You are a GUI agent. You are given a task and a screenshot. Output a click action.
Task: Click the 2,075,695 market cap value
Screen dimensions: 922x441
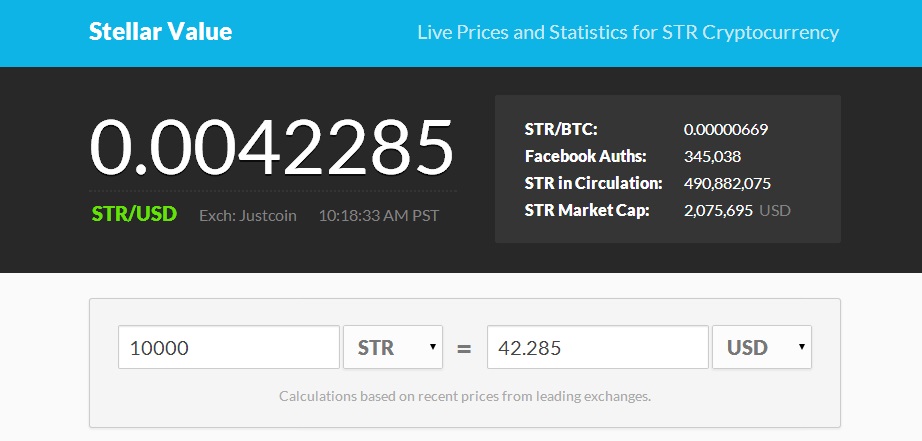click(x=719, y=210)
